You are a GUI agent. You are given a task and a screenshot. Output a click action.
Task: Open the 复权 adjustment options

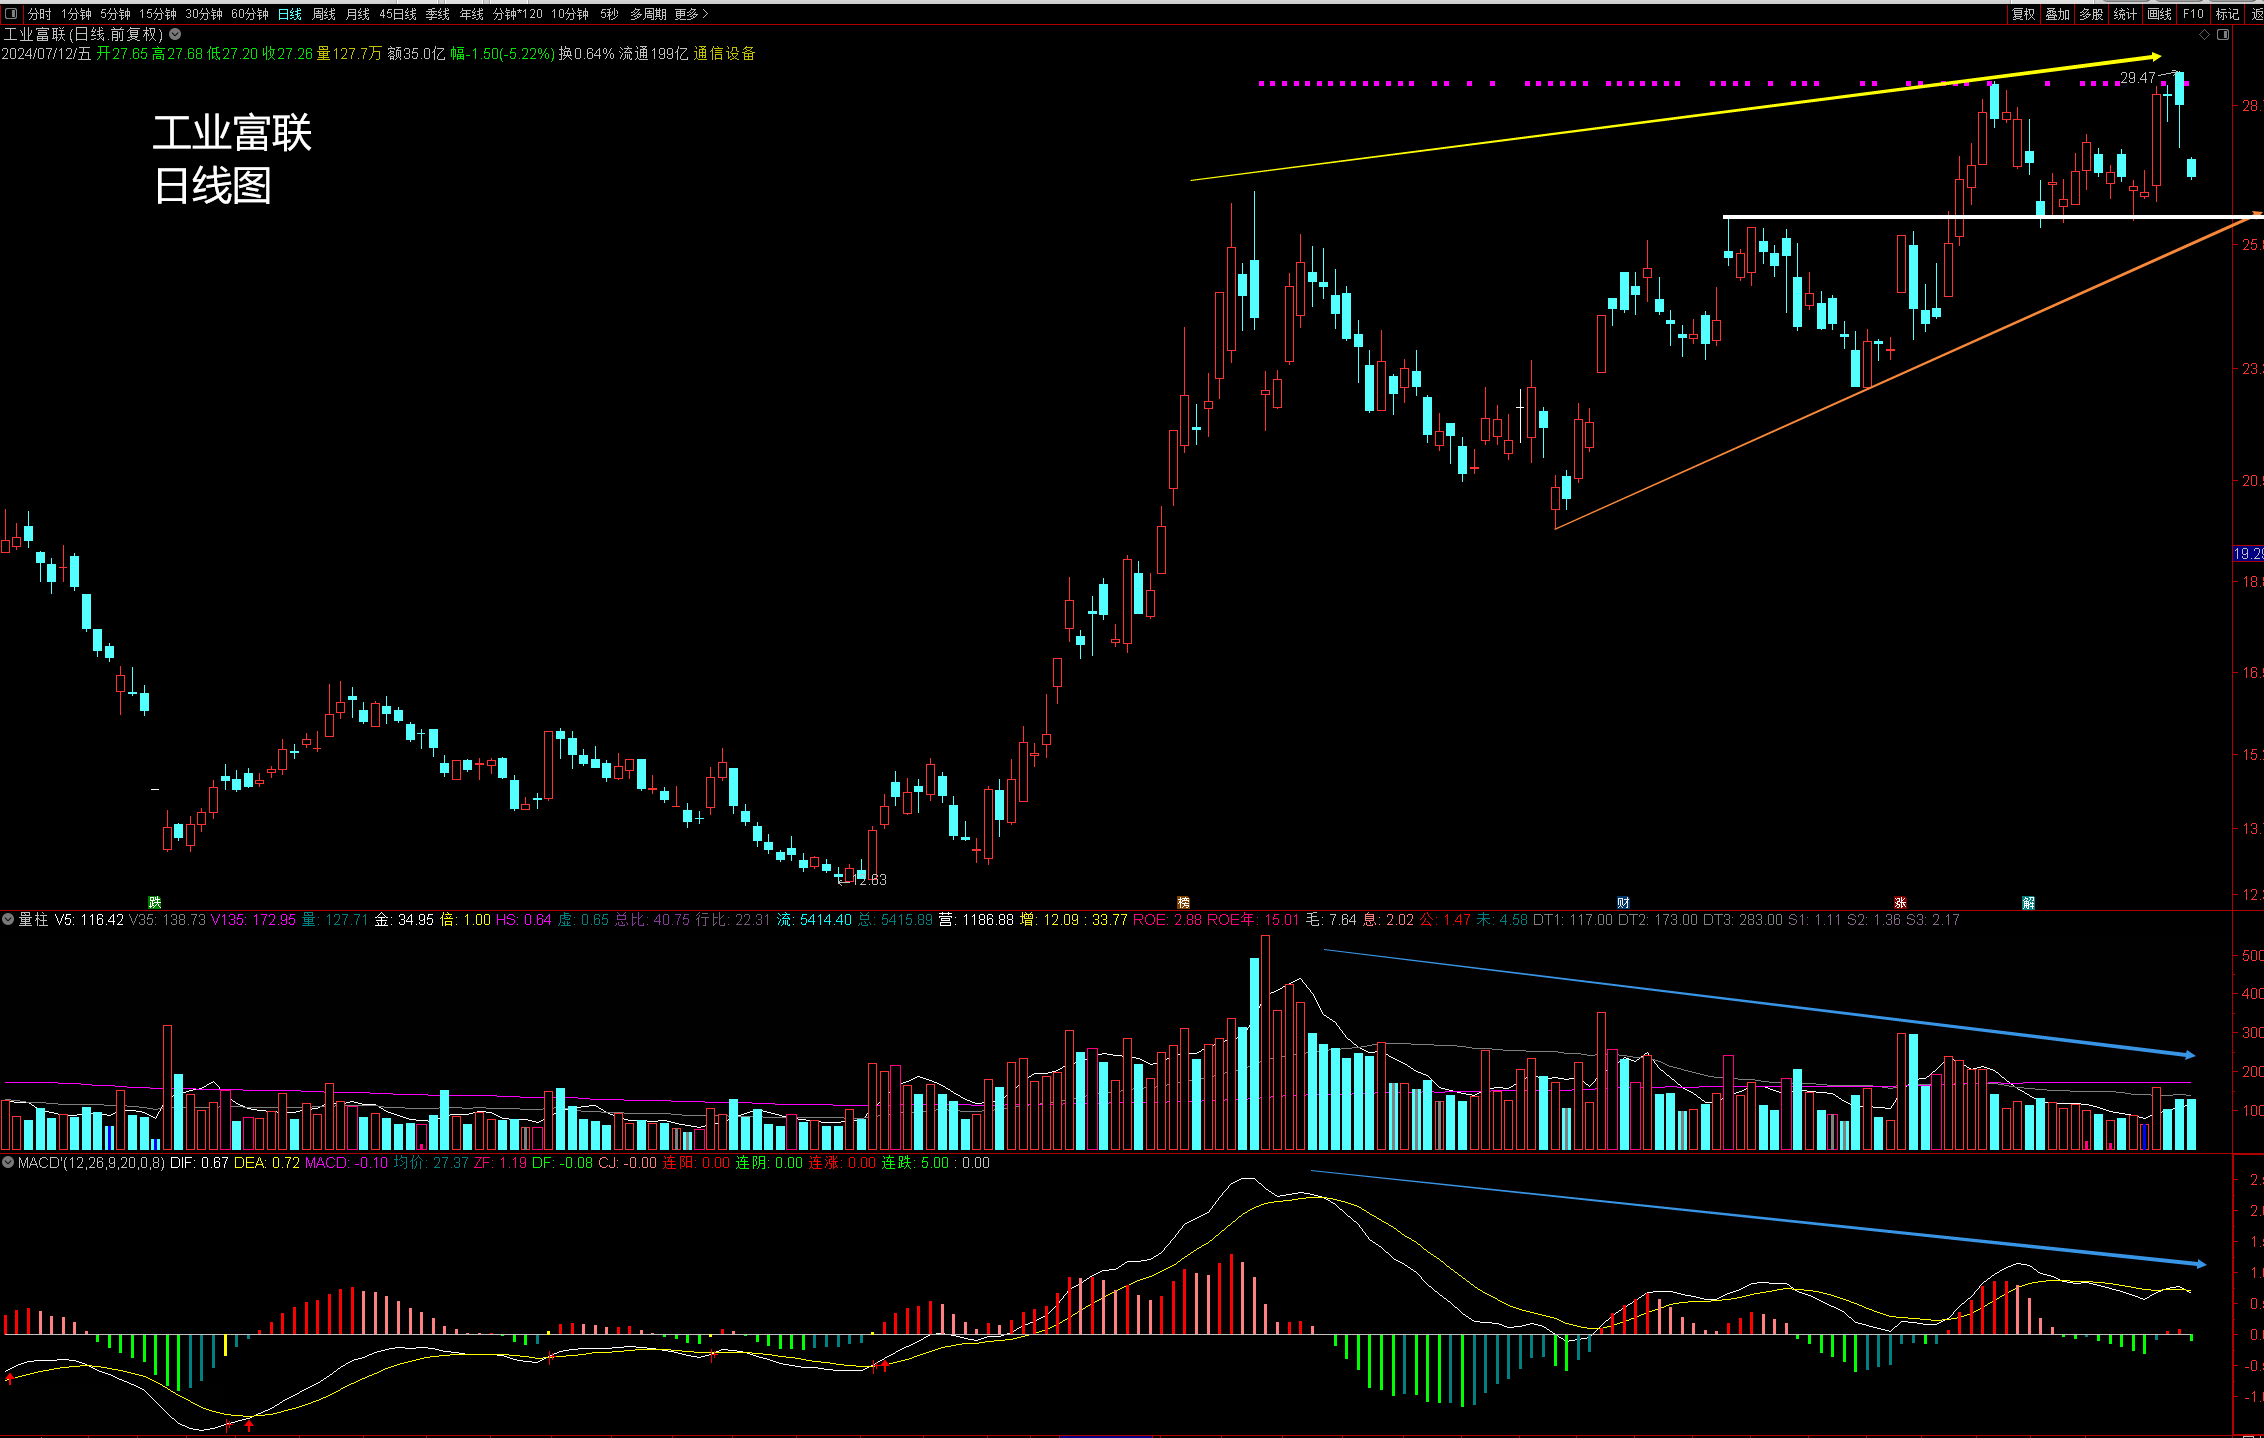[2023, 14]
